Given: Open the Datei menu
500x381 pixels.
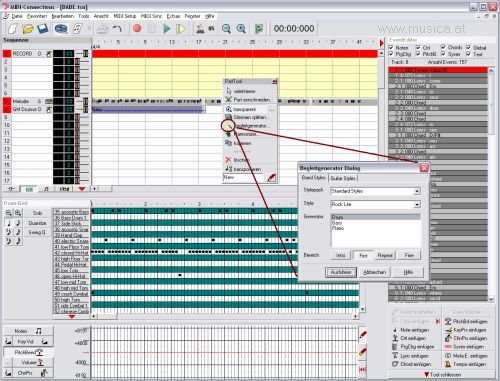Looking at the screenshot, I should [x=17, y=16].
